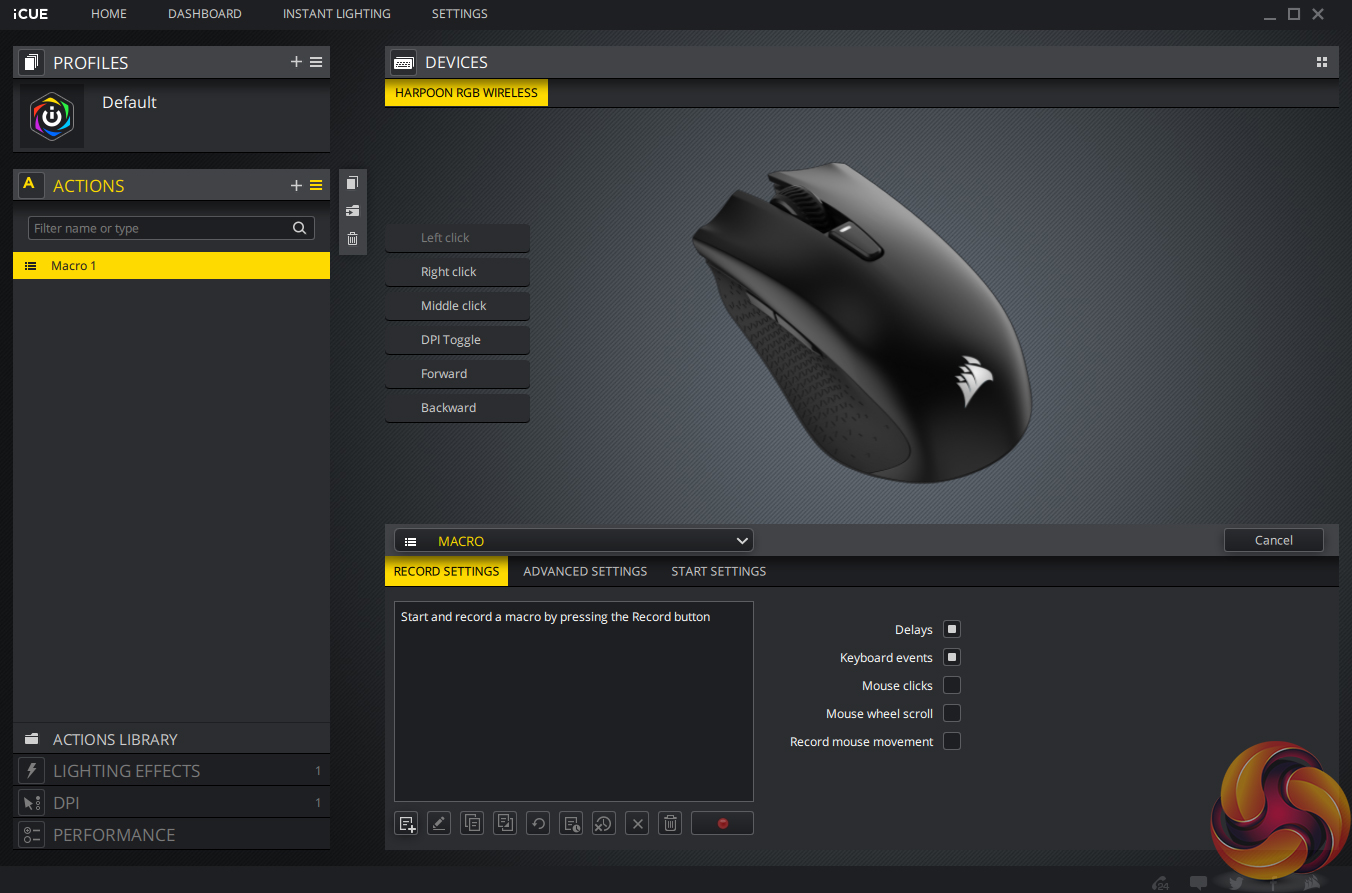Select the Right click mouse button
Image resolution: width=1352 pixels, height=893 pixels.
[x=457, y=272]
